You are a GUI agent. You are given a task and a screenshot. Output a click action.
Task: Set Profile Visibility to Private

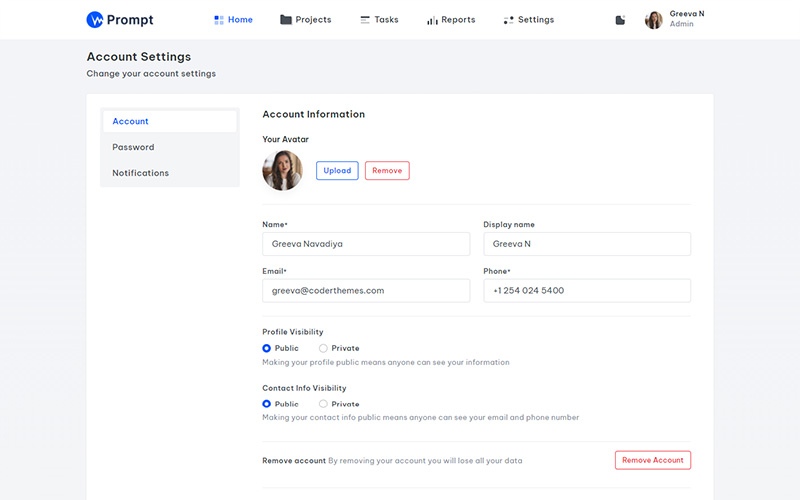click(323, 348)
